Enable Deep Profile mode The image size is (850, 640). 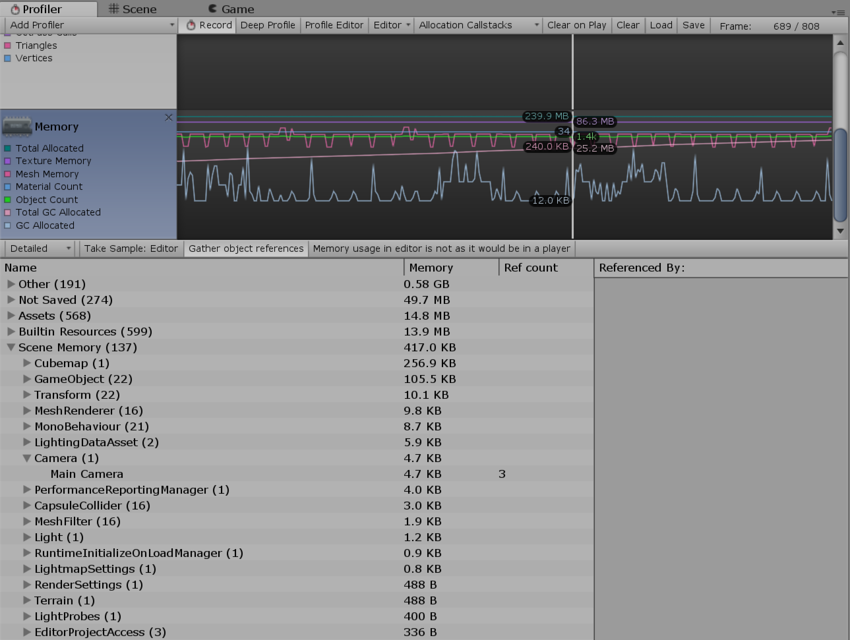click(x=267, y=25)
